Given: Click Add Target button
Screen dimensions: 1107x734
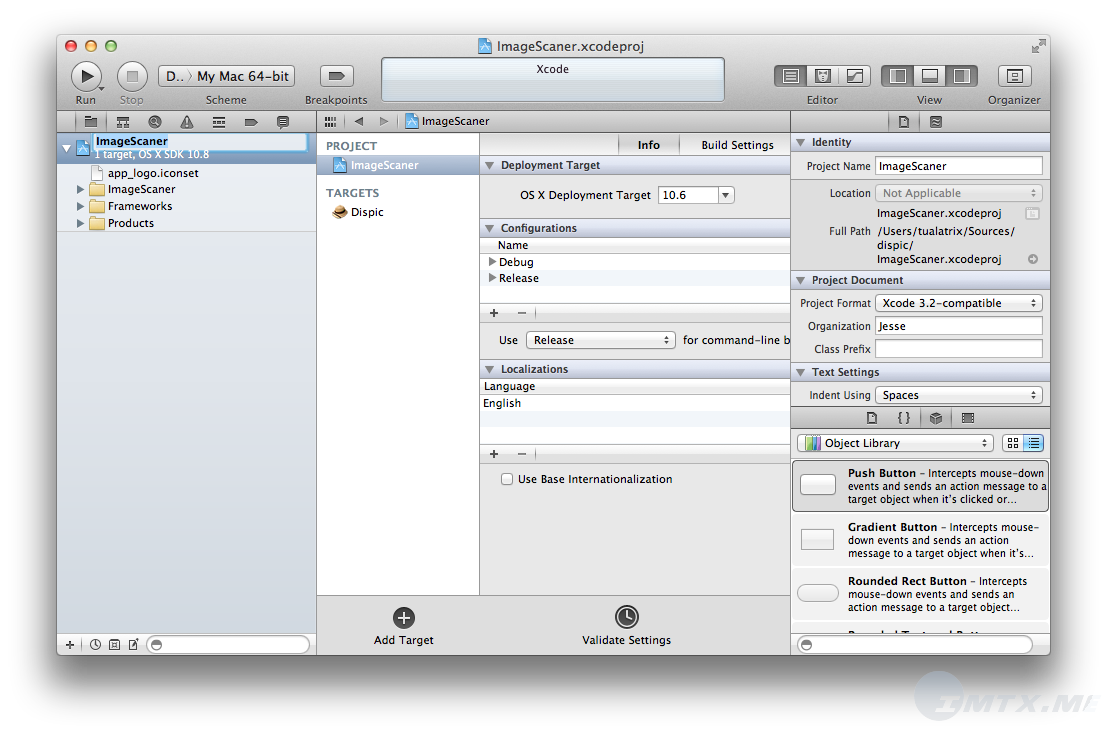Looking at the screenshot, I should click(404, 626).
